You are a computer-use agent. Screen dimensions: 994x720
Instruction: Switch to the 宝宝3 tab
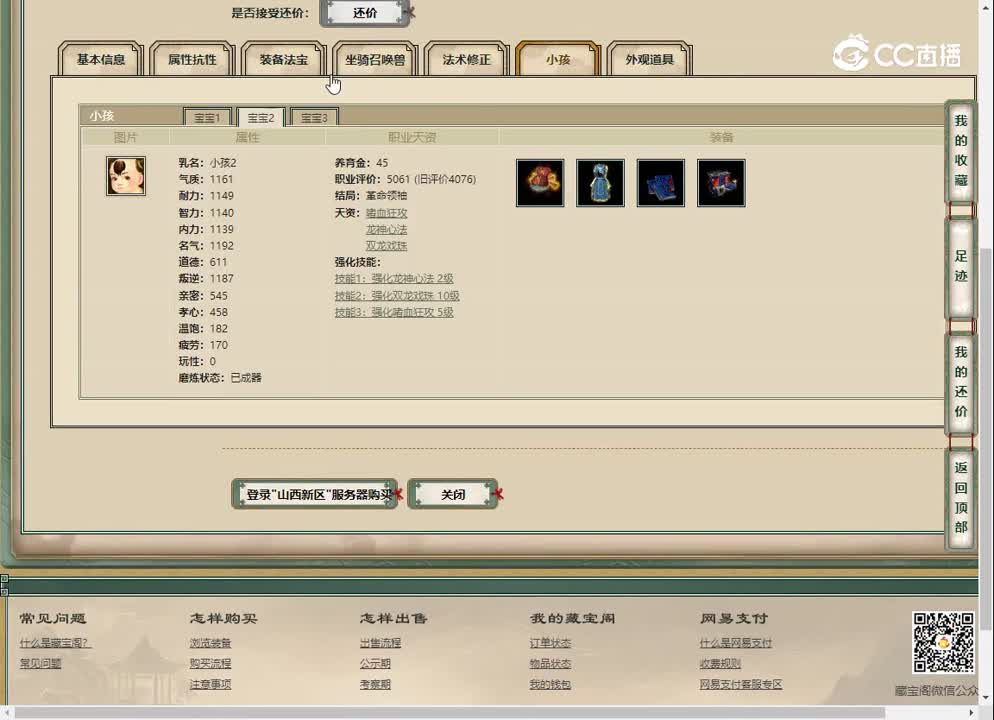[314, 116]
